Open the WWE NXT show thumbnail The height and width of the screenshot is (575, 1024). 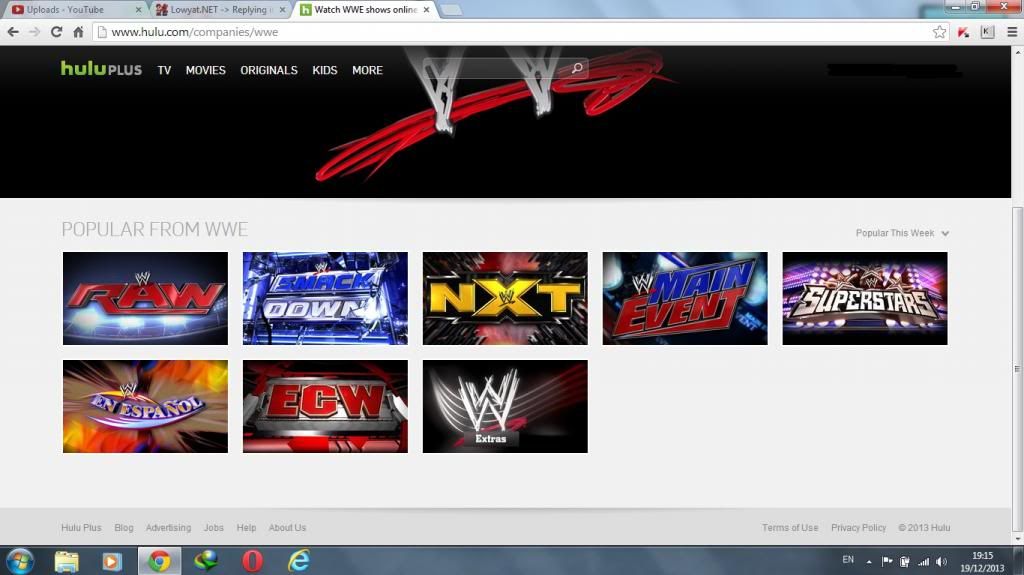click(505, 298)
